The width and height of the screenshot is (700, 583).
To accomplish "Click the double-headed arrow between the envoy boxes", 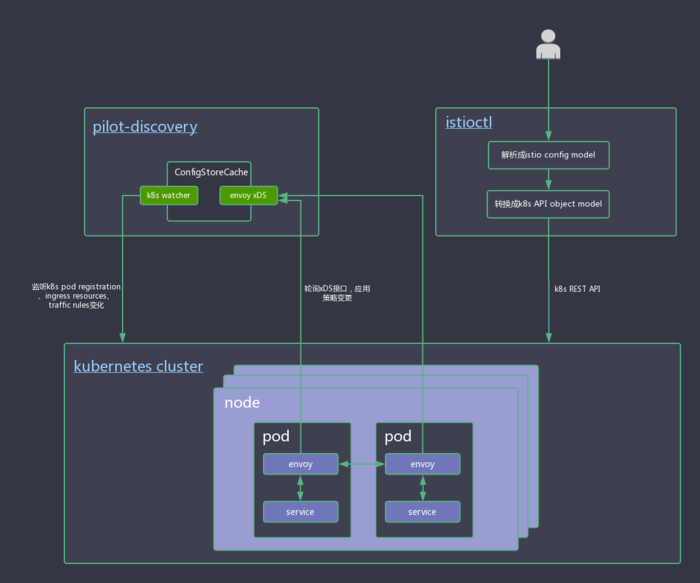I will tap(361, 464).
